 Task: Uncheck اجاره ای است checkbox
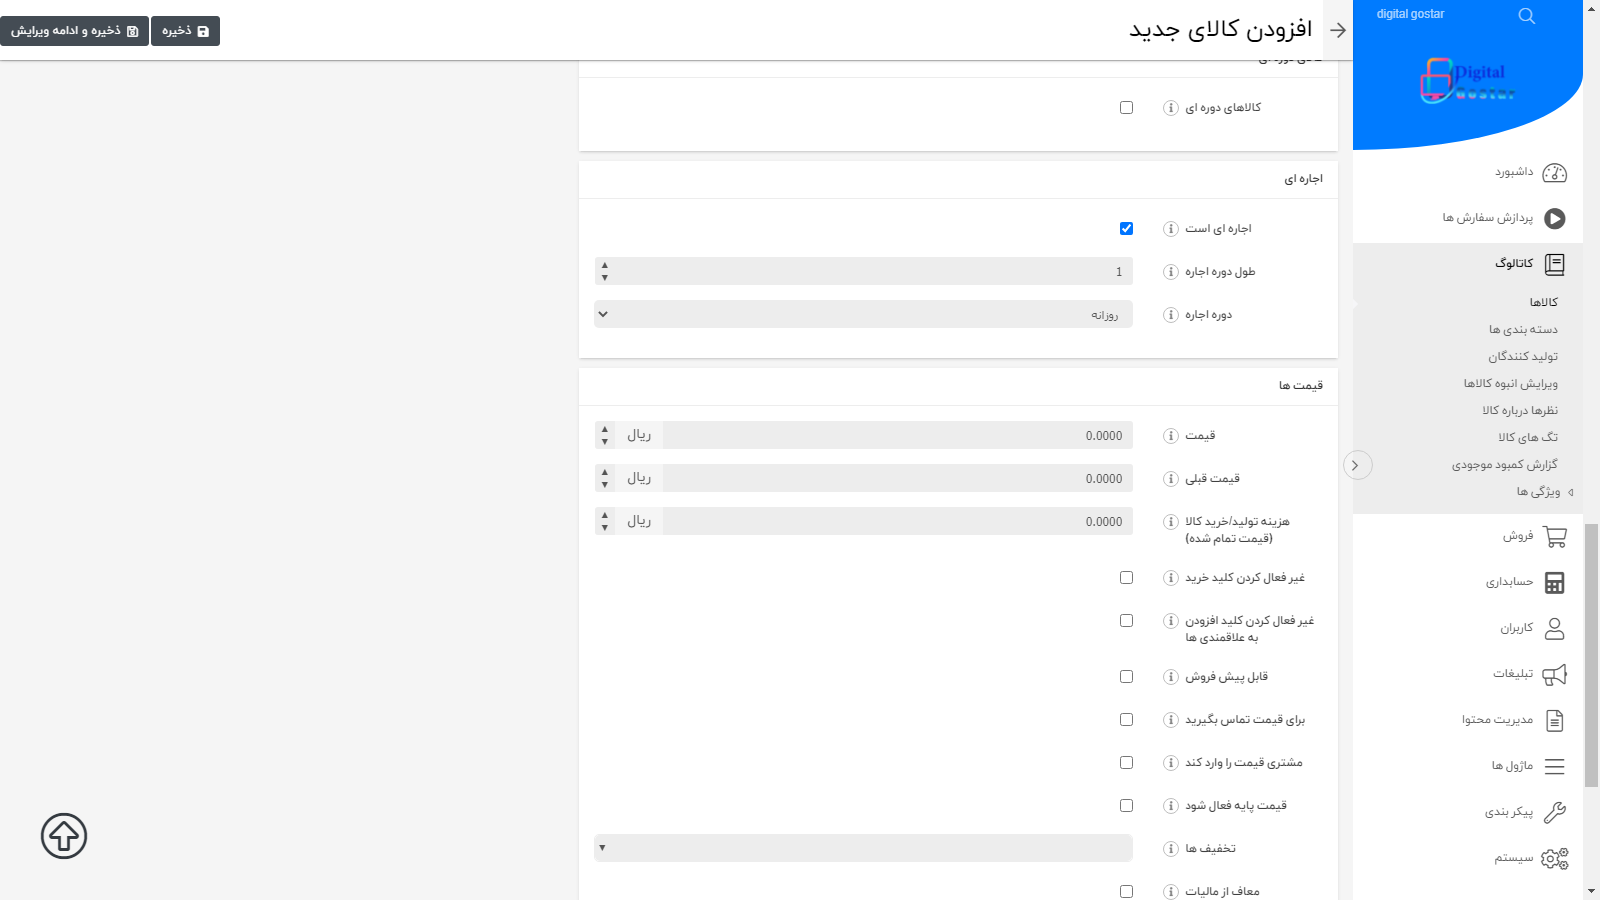pyautogui.click(x=1126, y=228)
